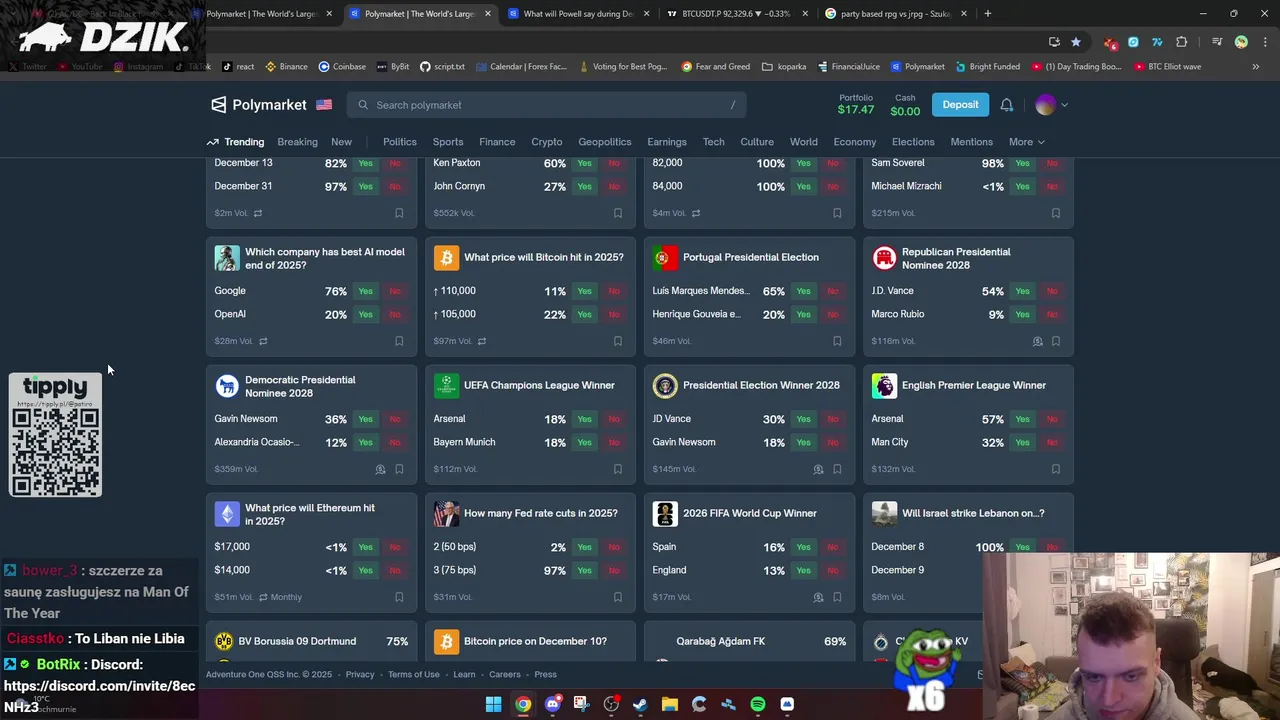Bookmark the English Premier League Winner market
Image resolution: width=1280 pixels, height=720 pixels.
[1056, 469]
